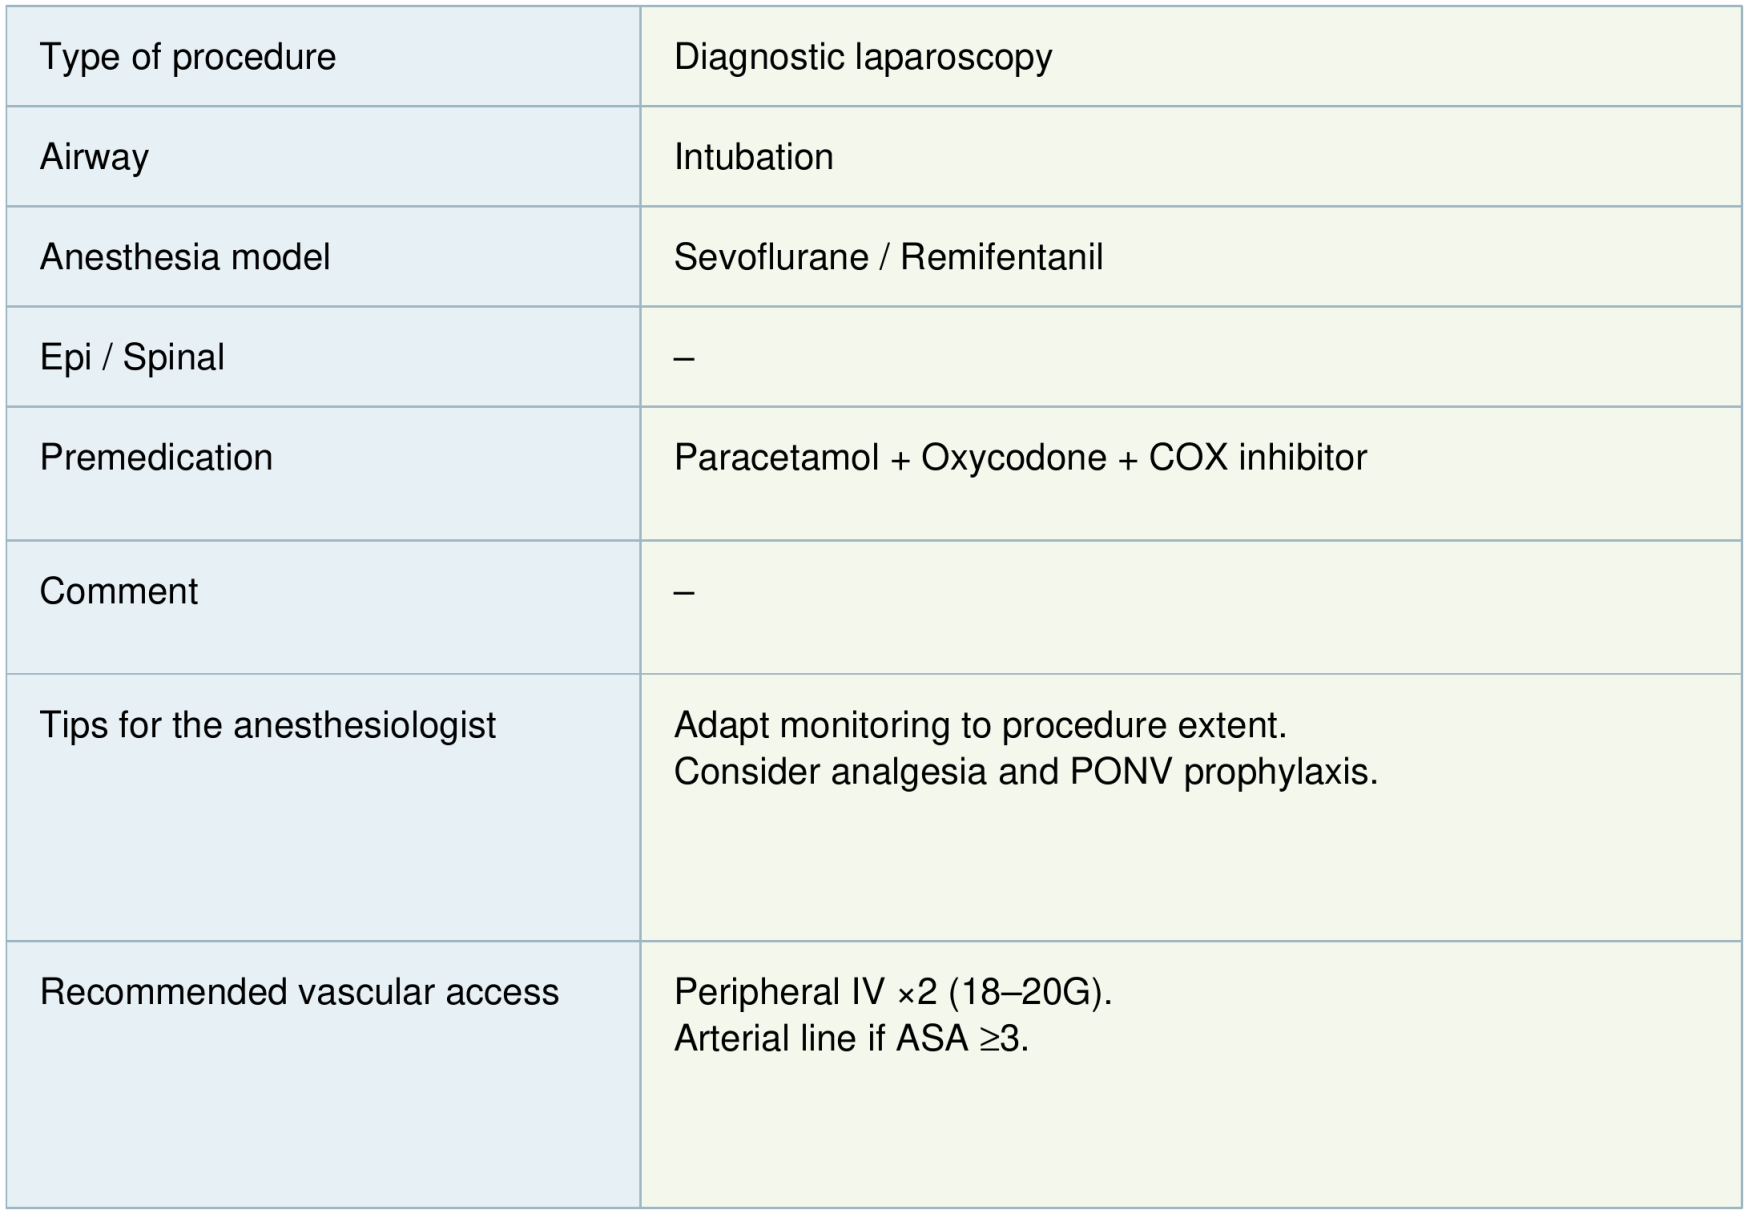Click the 'Consider analgesia and PONV prophylaxis' line

coord(1025,771)
